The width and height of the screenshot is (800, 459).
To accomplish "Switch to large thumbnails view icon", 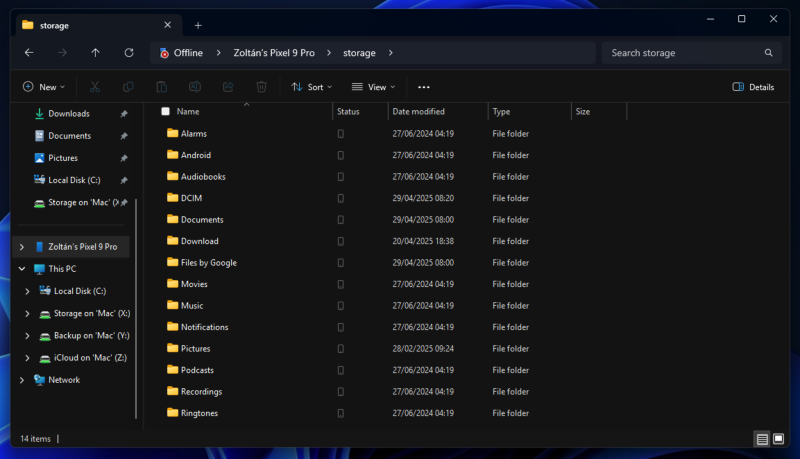I will pos(778,439).
